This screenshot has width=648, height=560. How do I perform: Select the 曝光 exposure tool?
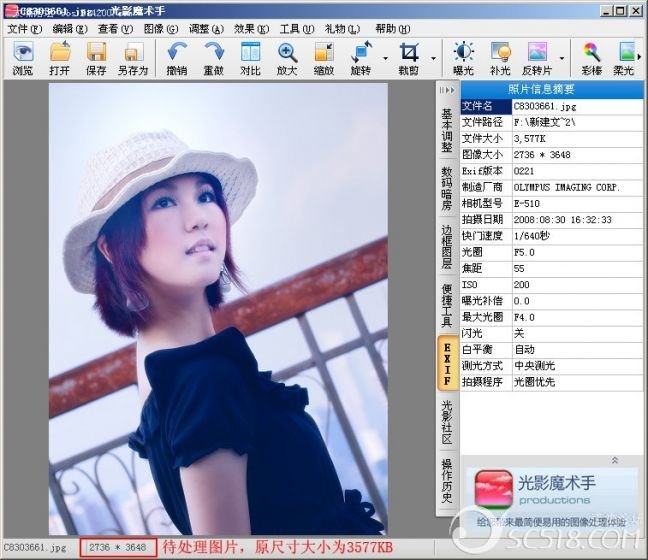(464, 59)
